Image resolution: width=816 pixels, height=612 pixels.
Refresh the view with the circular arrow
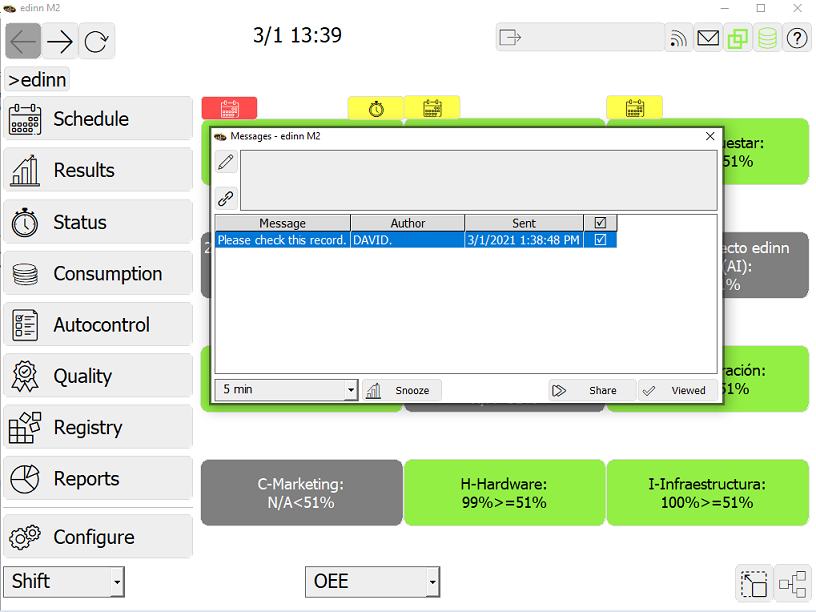click(96, 41)
